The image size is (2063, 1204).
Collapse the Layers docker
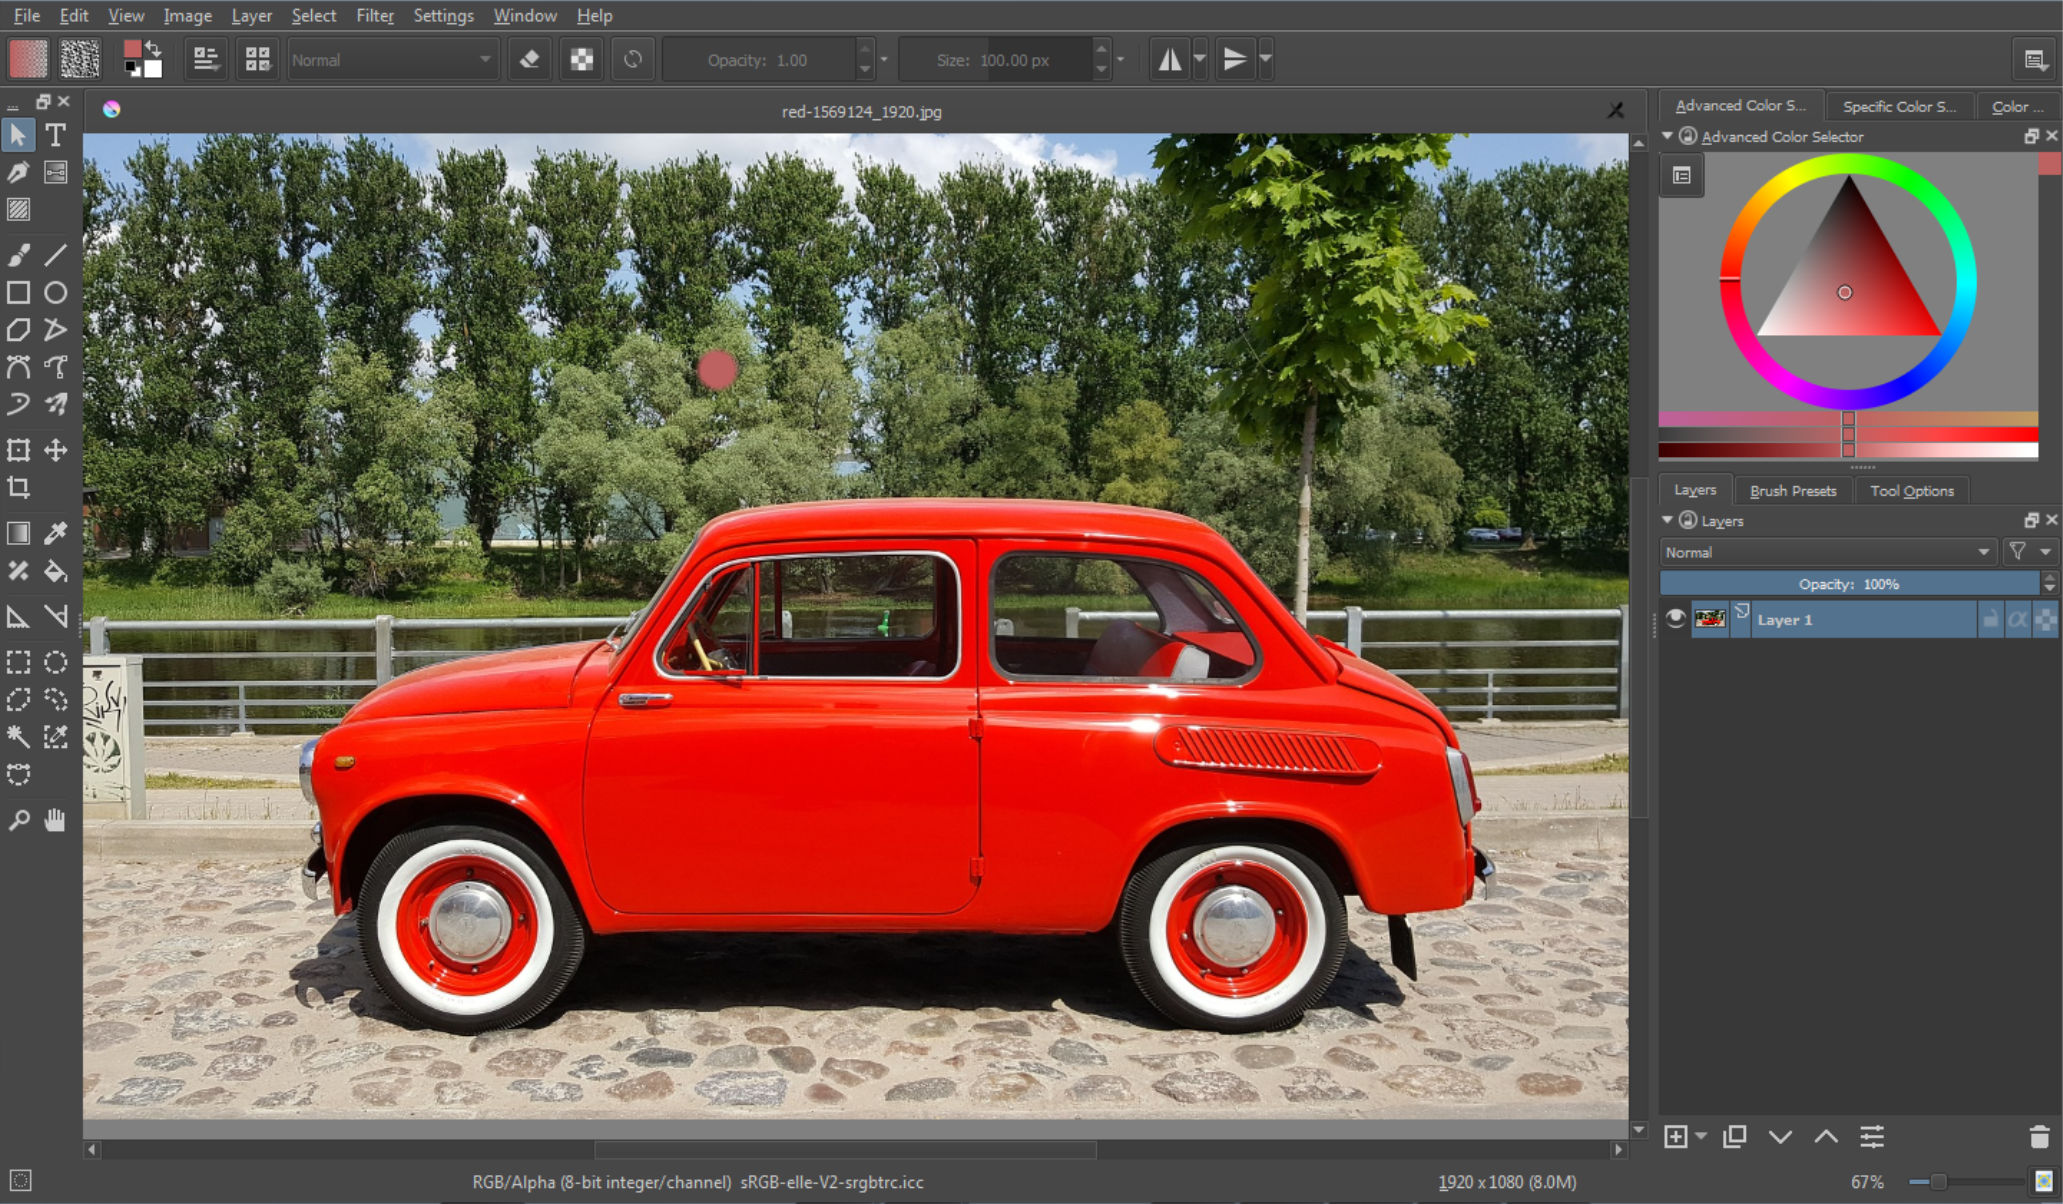(1667, 520)
